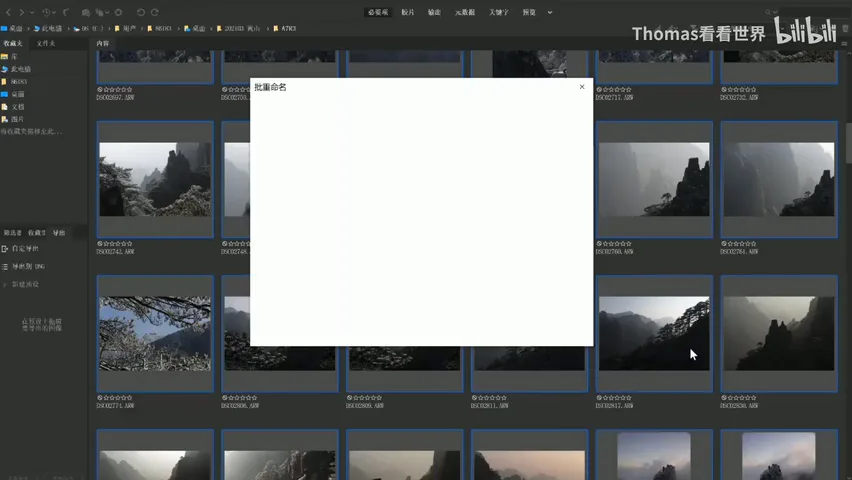Open the recent files clock icon
This screenshot has height=480, width=852.
[x=46, y=13]
